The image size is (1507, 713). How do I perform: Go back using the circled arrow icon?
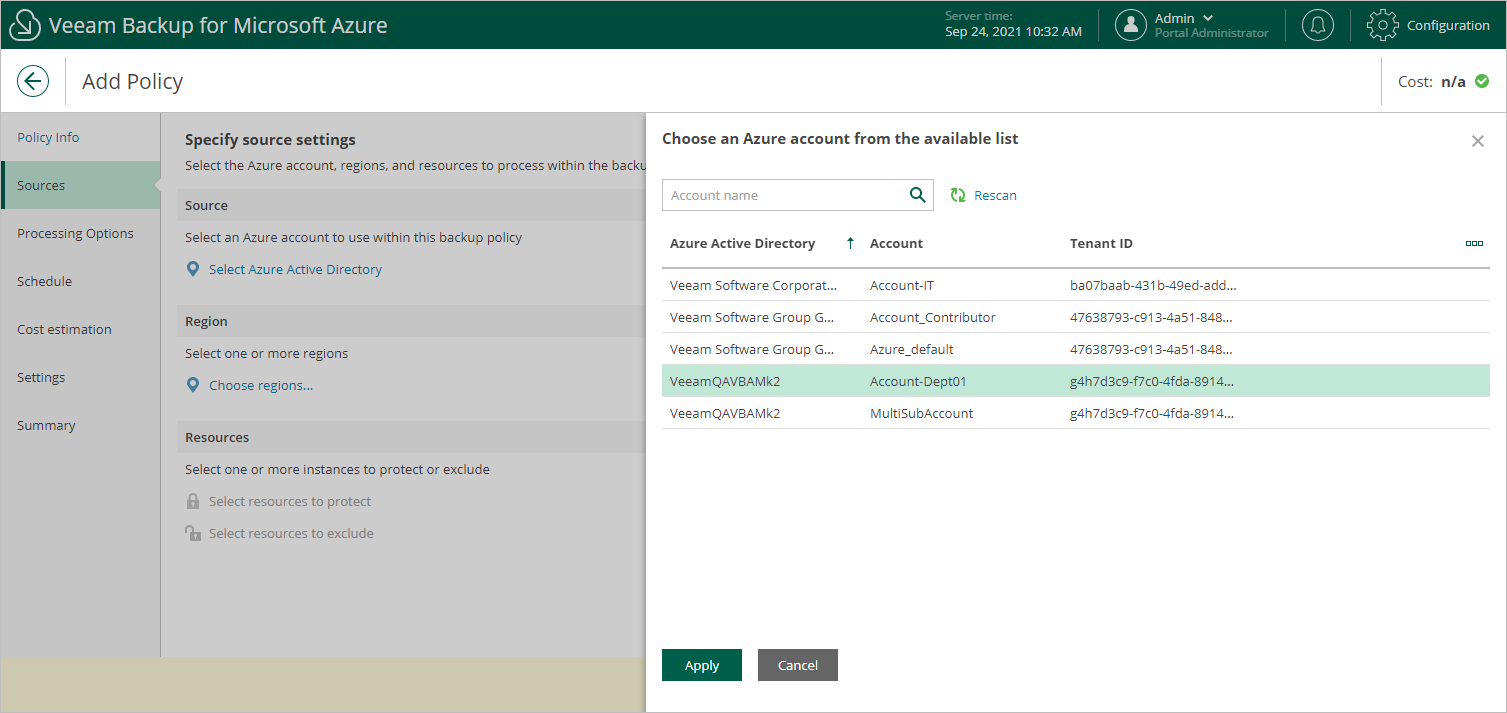point(33,81)
